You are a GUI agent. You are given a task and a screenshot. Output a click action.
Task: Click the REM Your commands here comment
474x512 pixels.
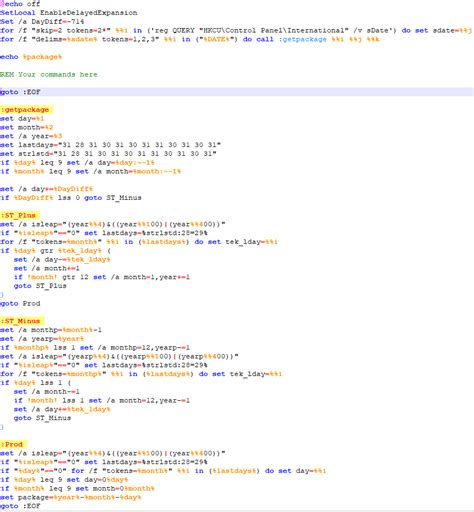coord(49,74)
